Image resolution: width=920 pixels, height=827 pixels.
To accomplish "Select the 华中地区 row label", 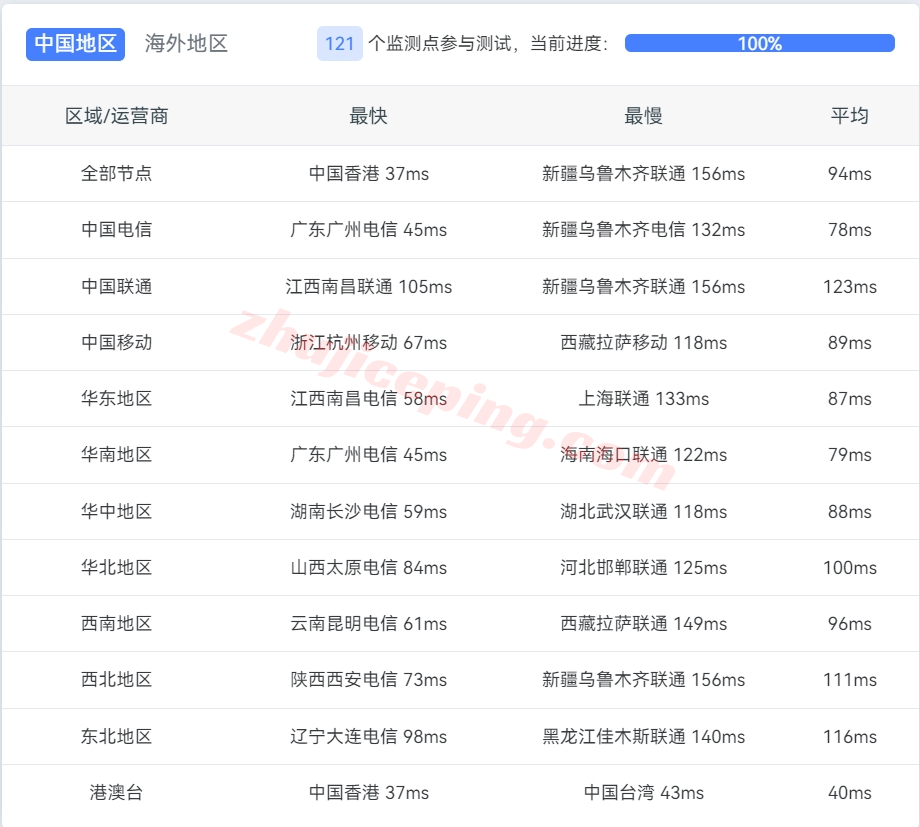I will [x=117, y=511].
